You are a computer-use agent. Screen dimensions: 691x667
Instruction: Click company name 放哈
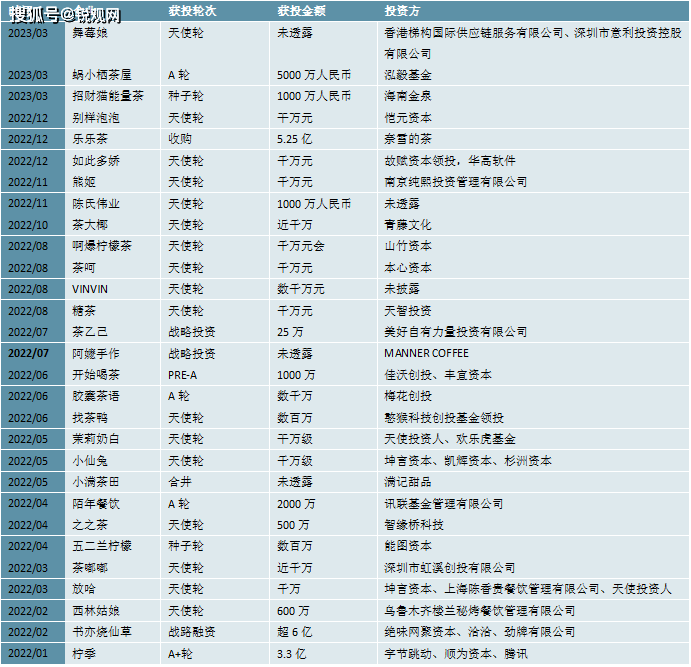tap(84, 589)
